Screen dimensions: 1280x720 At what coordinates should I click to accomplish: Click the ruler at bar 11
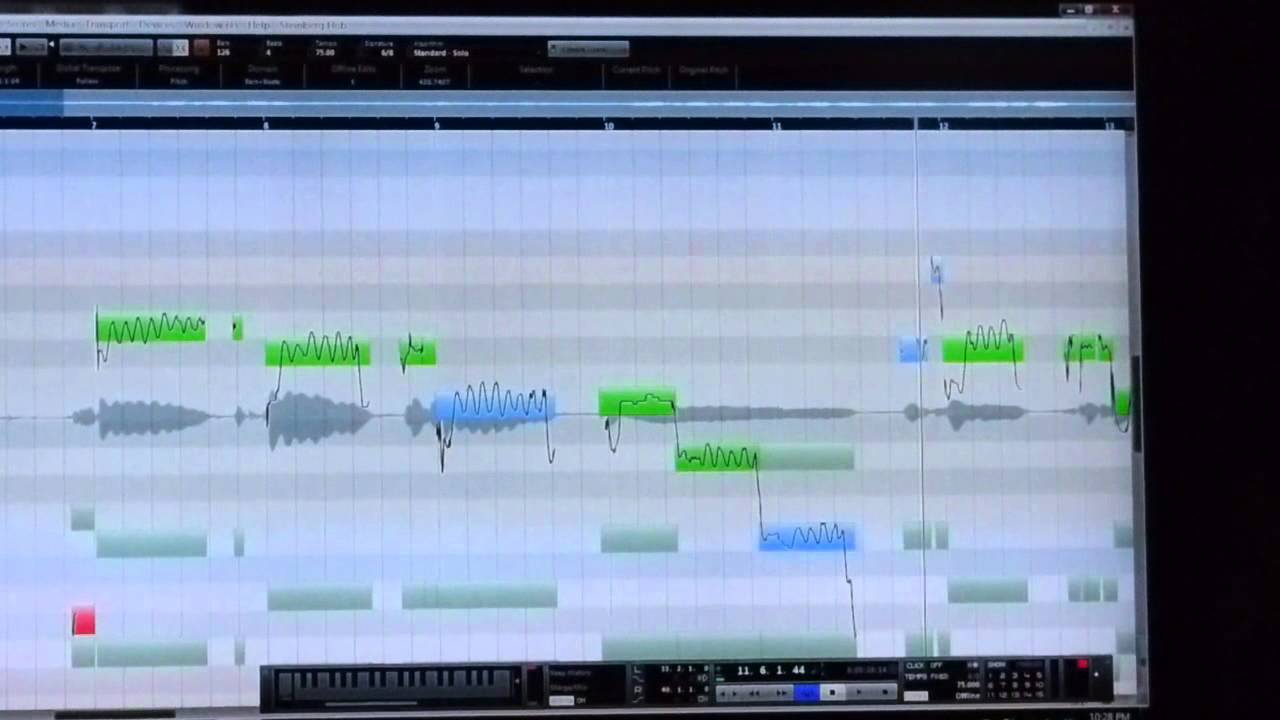pyautogui.click(x=777, y=125)
